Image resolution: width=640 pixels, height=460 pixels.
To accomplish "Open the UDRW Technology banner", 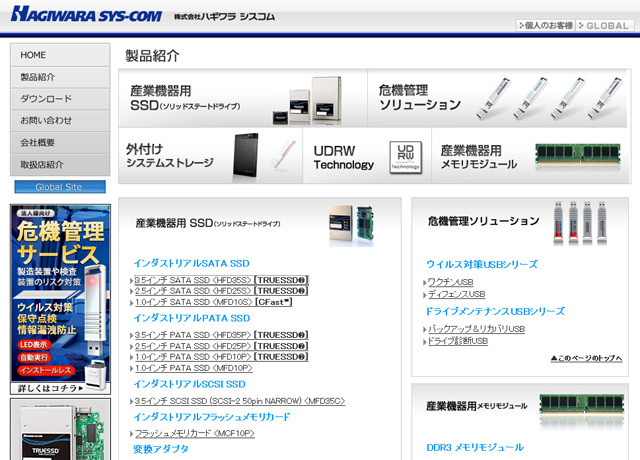I will [367, 156].
